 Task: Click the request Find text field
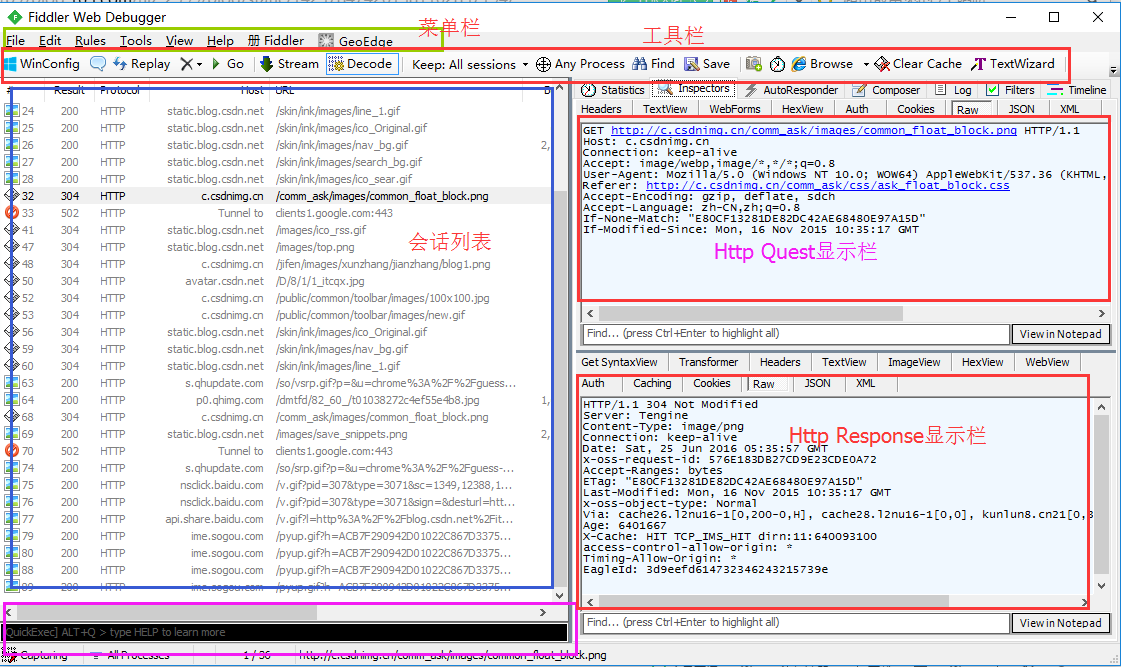click(x=796, y=333)
